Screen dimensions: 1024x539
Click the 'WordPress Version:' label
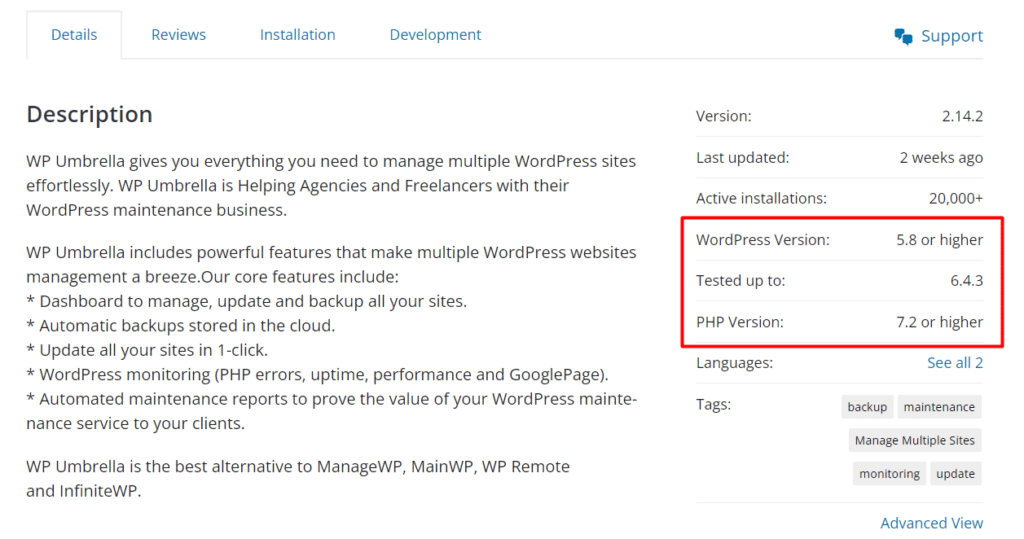pyautogui.click(x=763, y=240)
